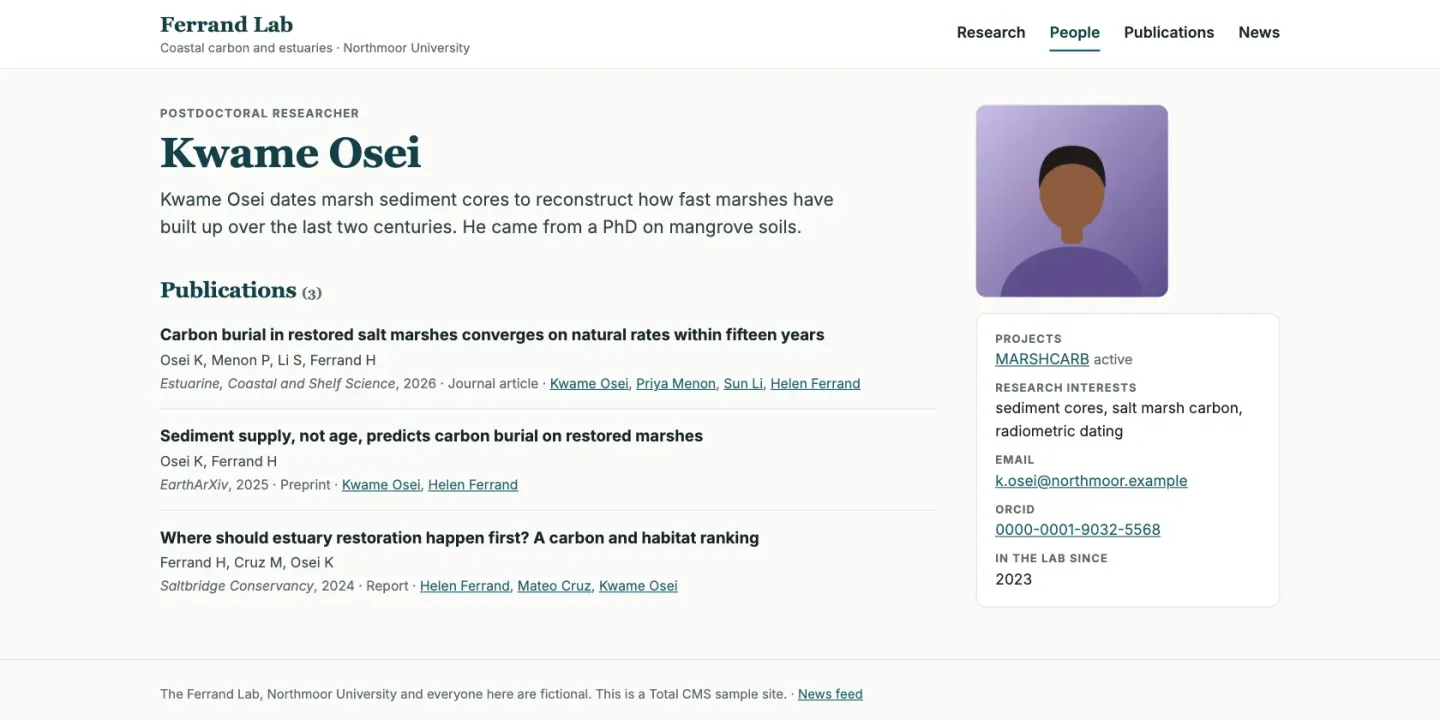Click title 'Carbon burial in restored salt marshes converges'
Screen dimensions: 1440x720
tap(492, 335)
